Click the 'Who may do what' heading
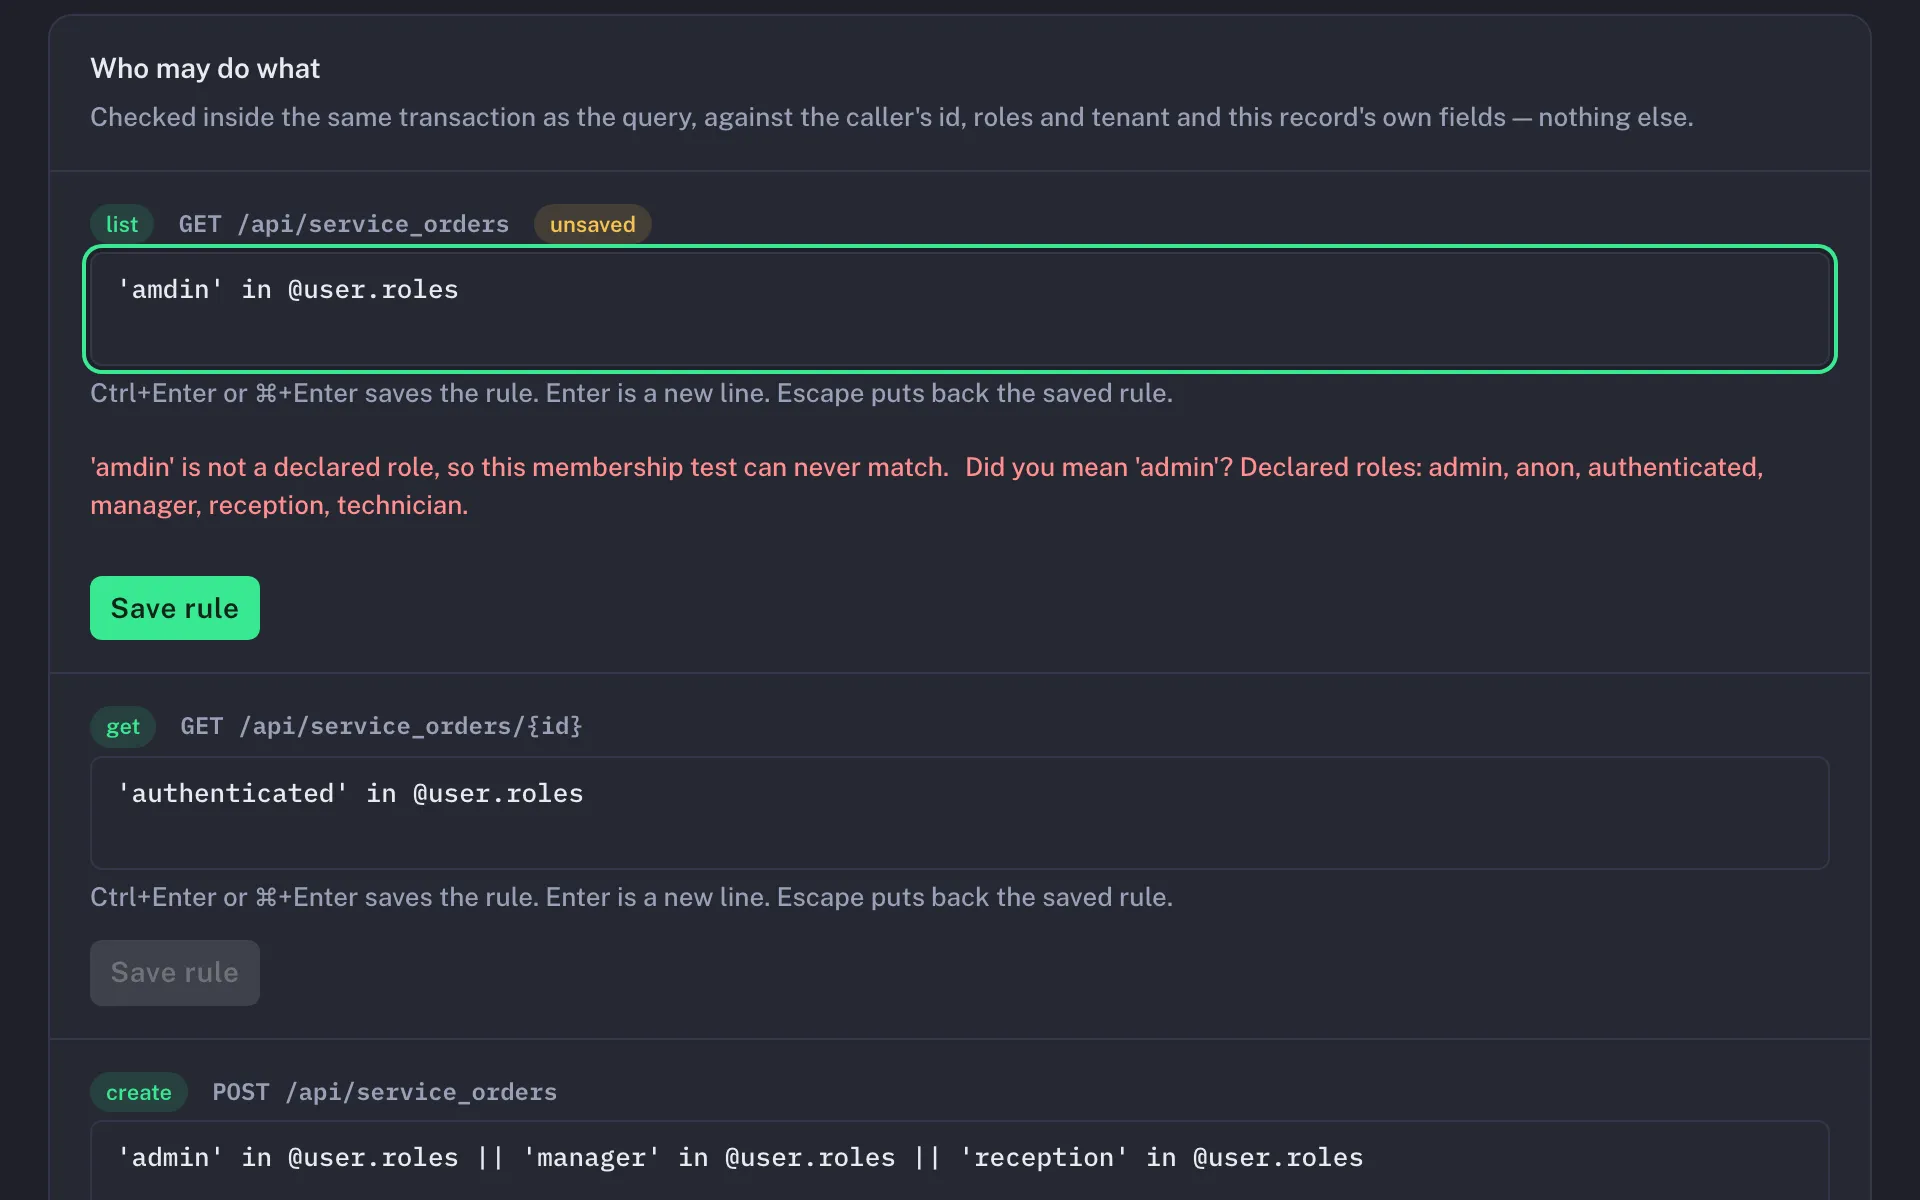The image size is (1920, 1200). point(205,68)
